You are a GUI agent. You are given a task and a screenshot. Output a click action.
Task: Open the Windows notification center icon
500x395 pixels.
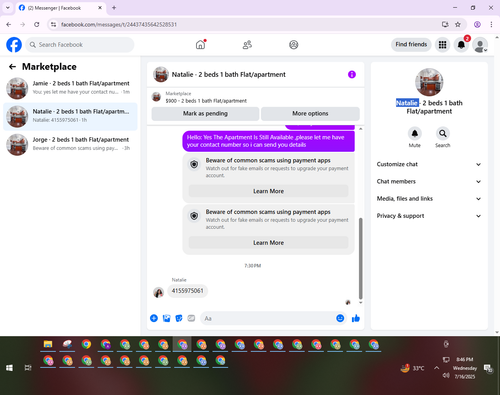coord(488,368)
